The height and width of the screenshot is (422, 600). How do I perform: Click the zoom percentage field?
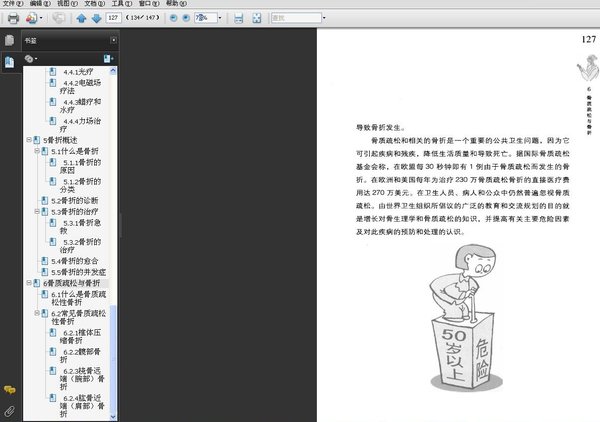(205, 18)
